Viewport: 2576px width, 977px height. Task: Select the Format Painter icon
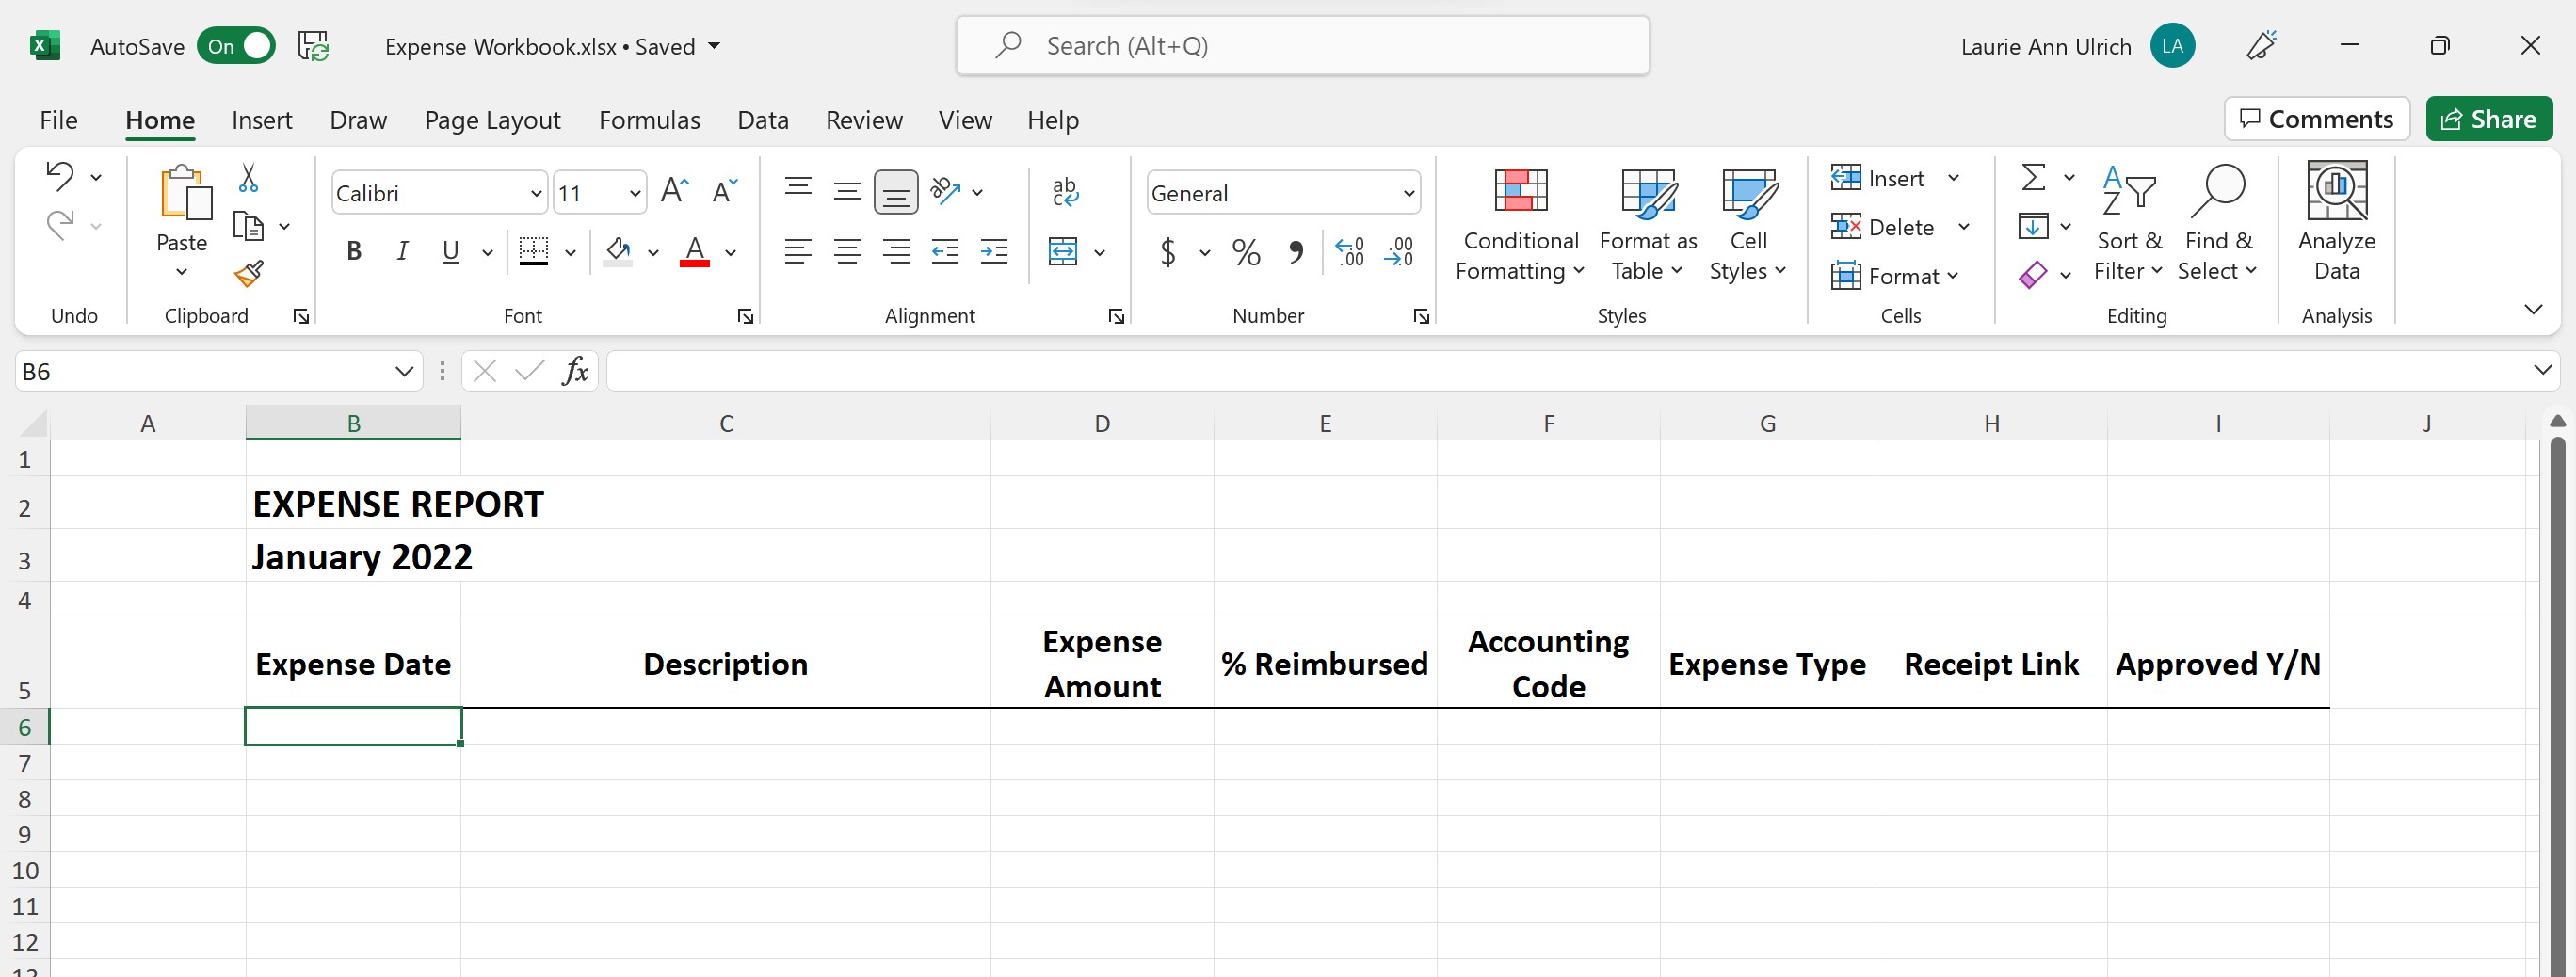pyautogui.click(x=248, y=273)
